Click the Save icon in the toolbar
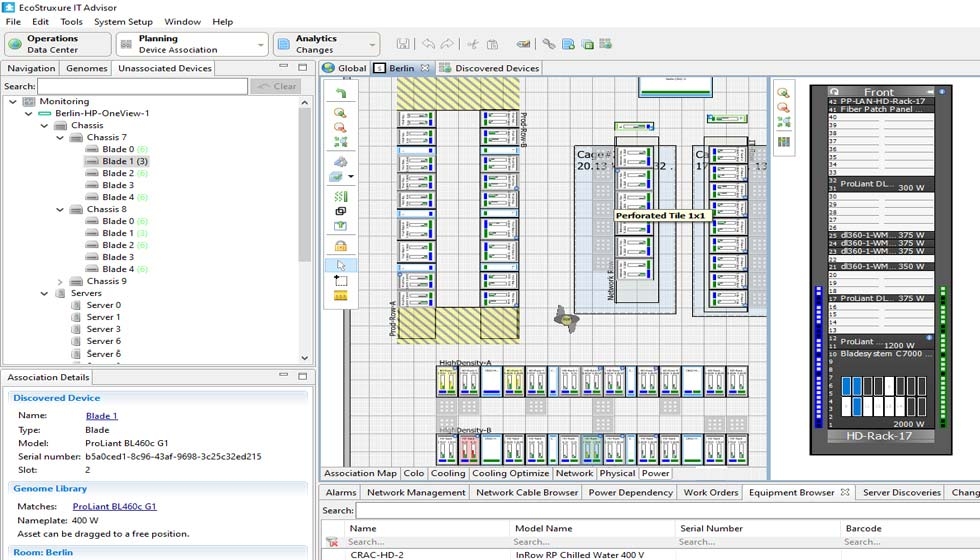The height and width of the screenshot is (560, 980). [x=403, y=44]
